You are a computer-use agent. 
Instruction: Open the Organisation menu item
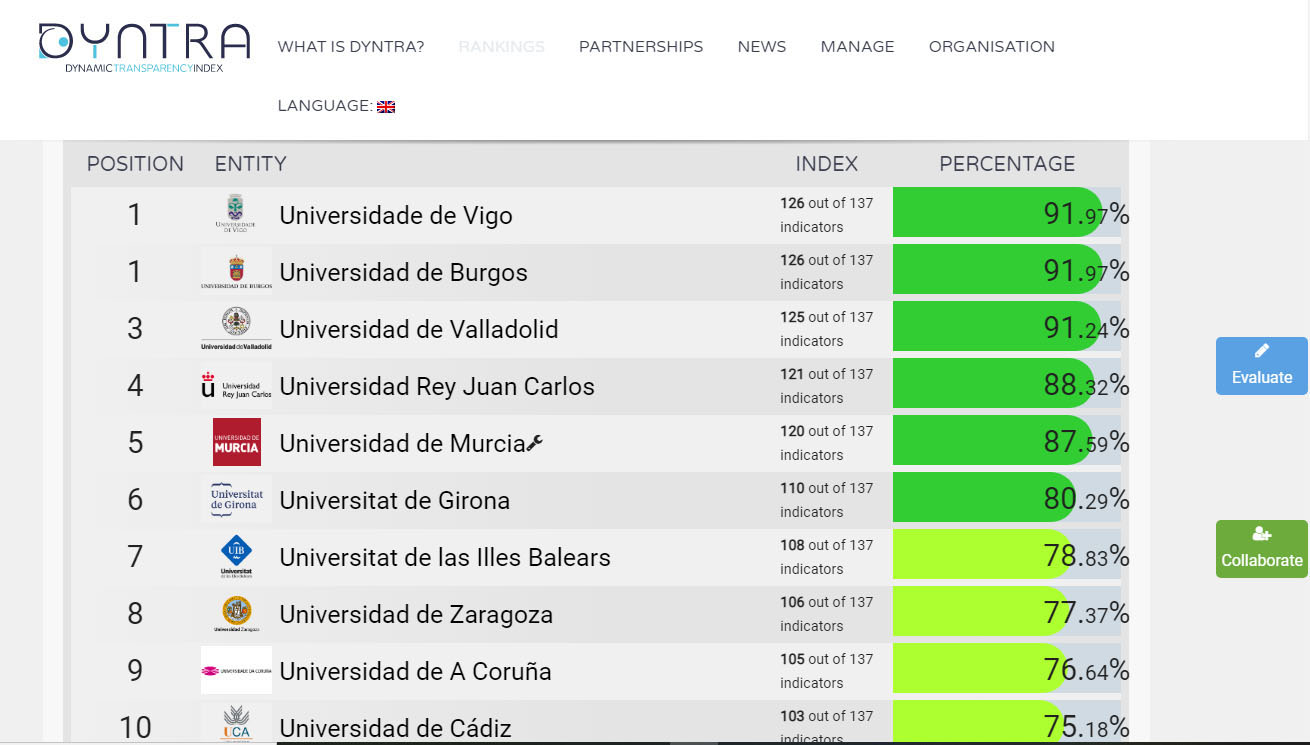pos(992,47)
